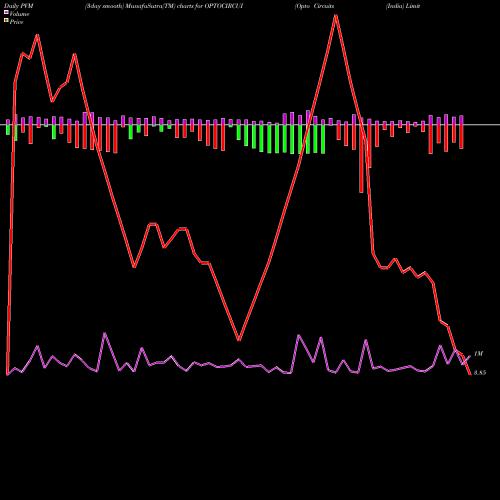Click the '8.85' price value label
Screen dimensions: 500x500
tap(480, 373)
